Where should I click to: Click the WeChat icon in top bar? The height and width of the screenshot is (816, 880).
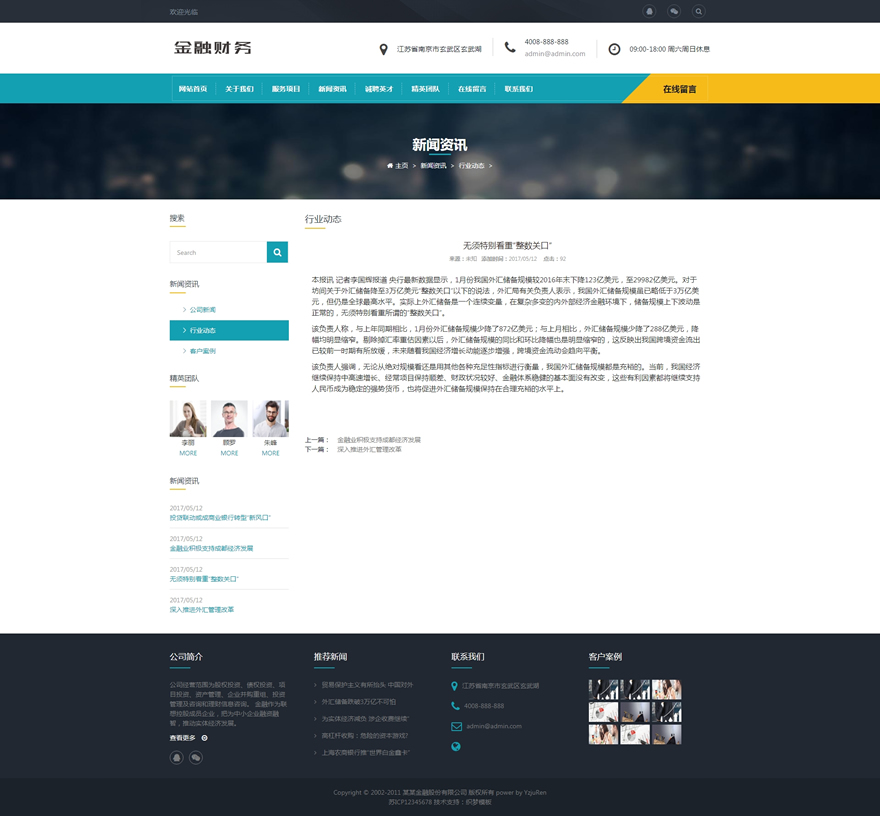674,11
